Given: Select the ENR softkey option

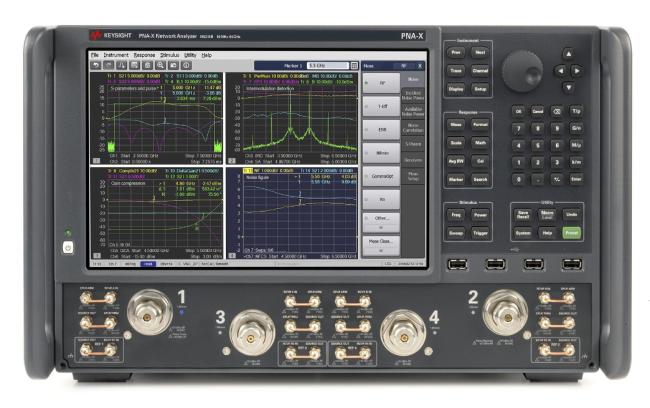Looking at the screenshot, I should click(x=378, y=130).
